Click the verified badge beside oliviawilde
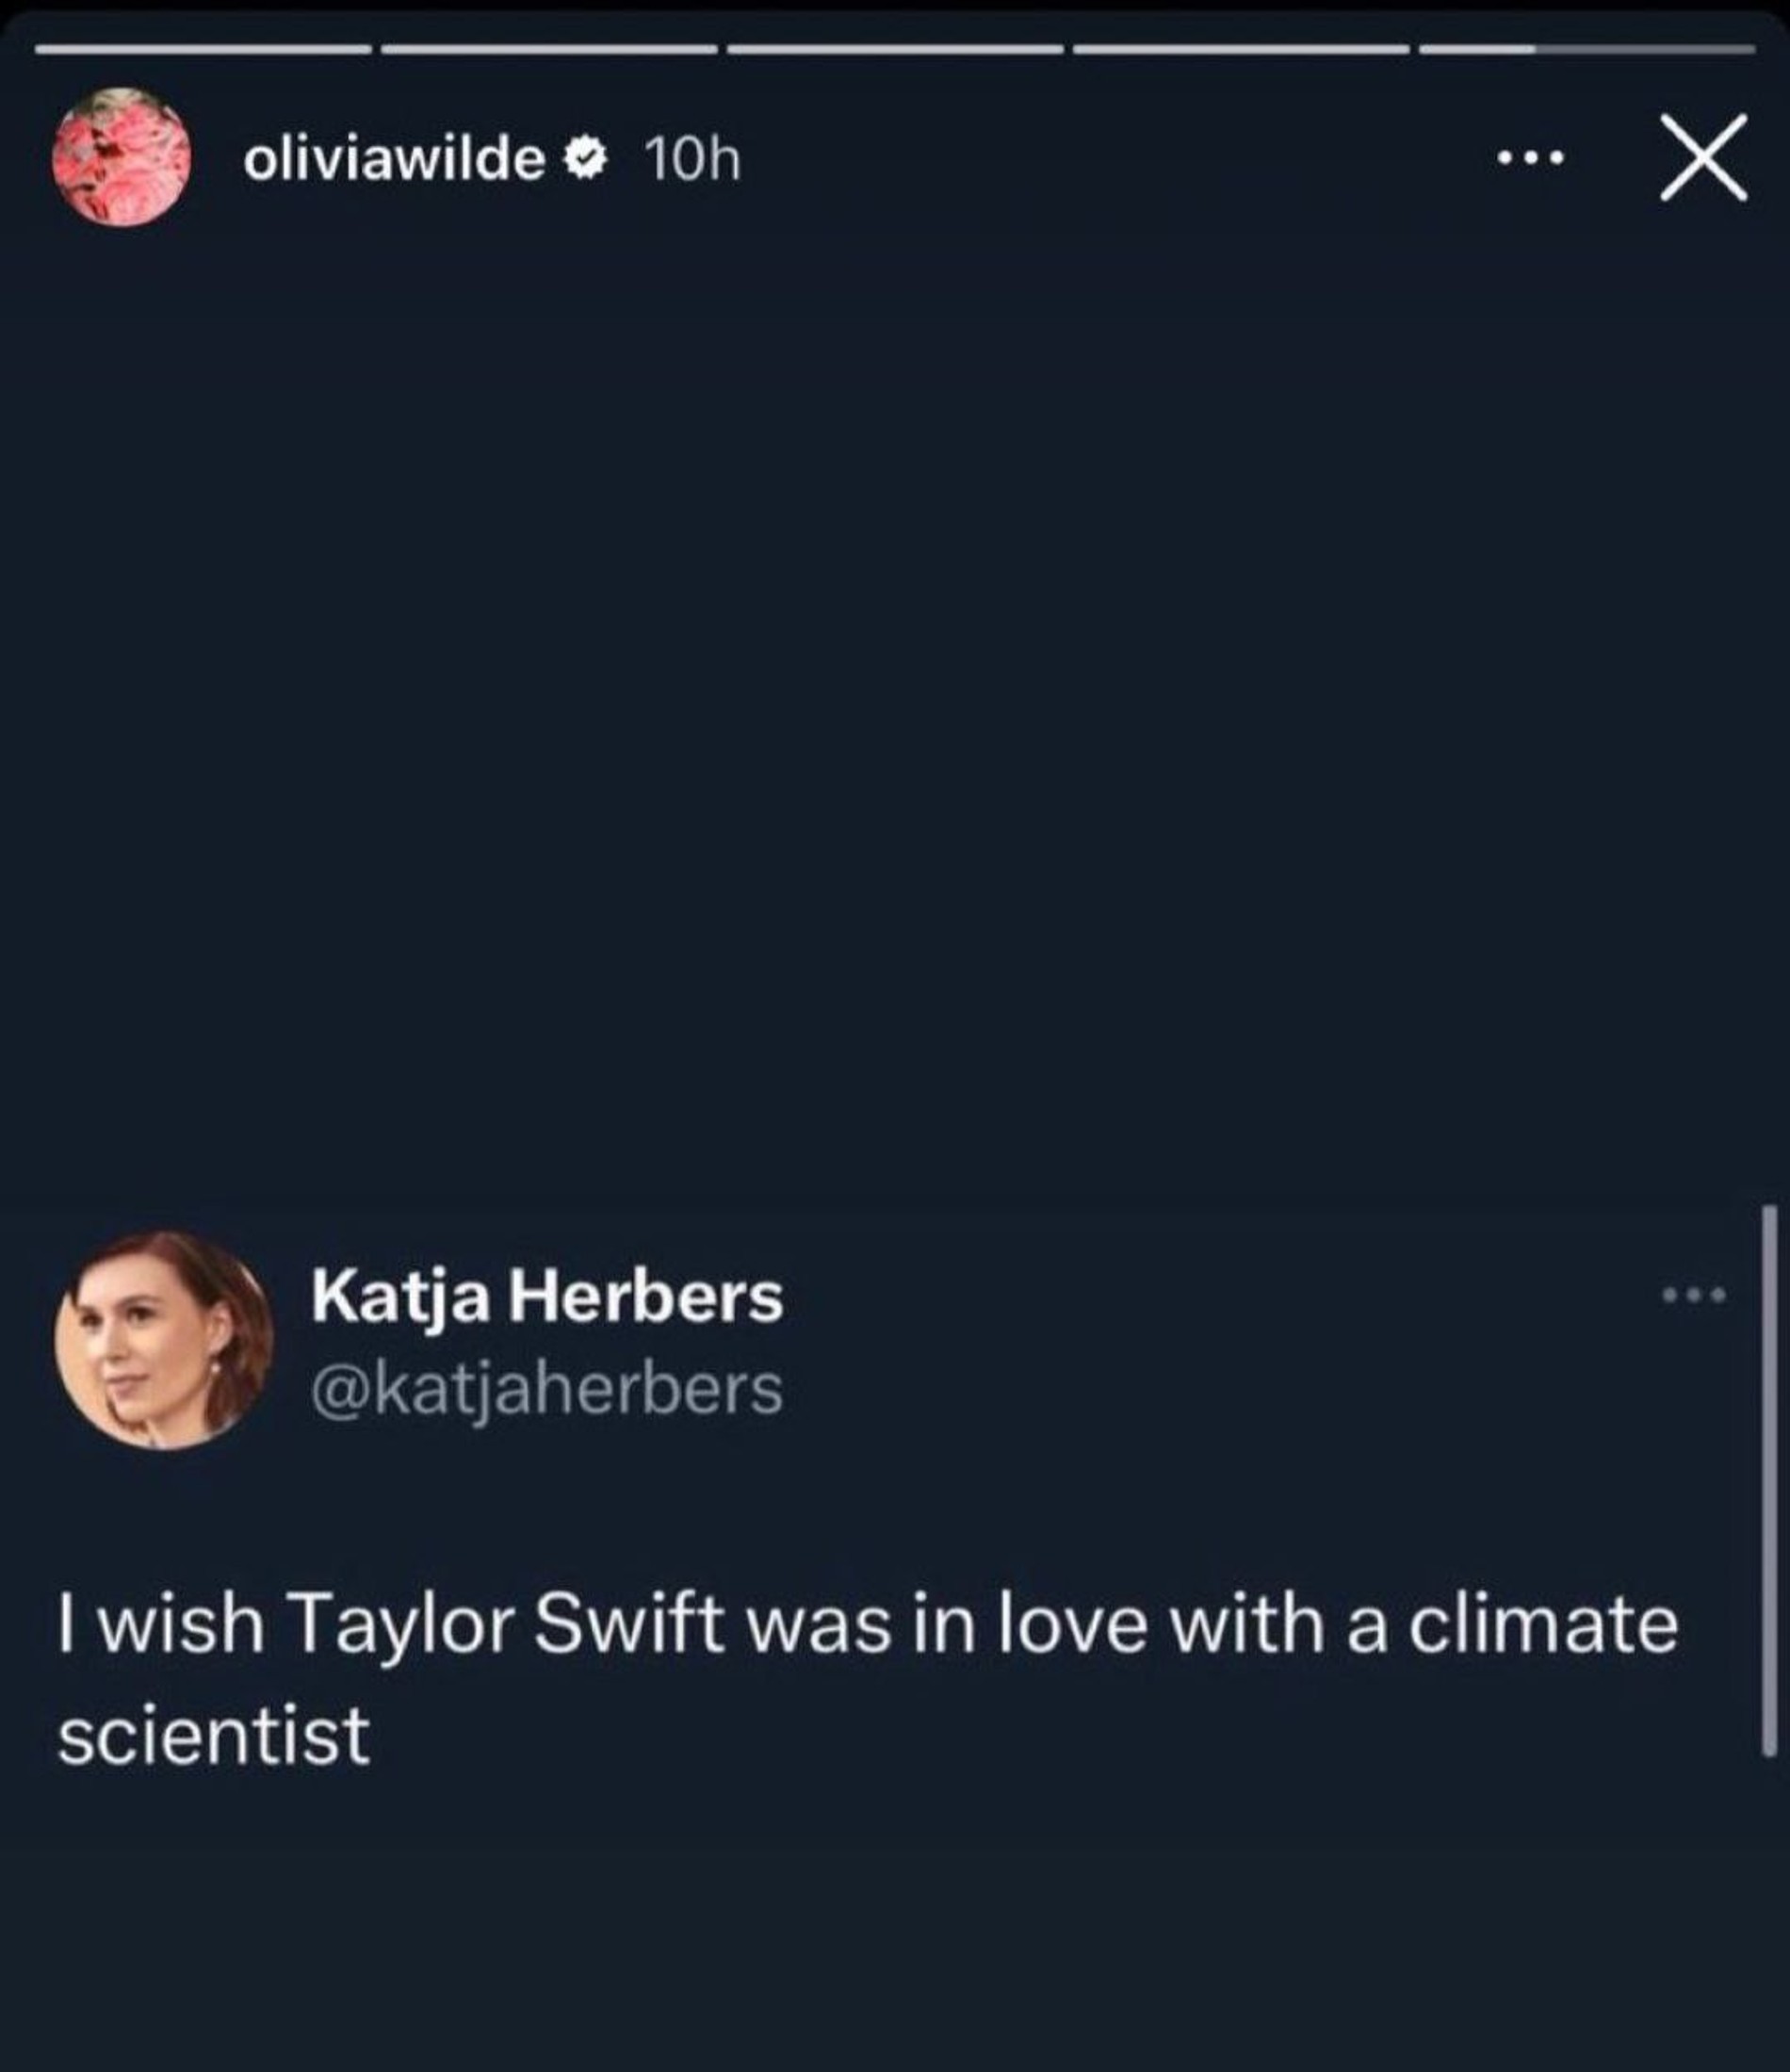This screenshot has width=1790, height=2072. (x=585, y=159)
